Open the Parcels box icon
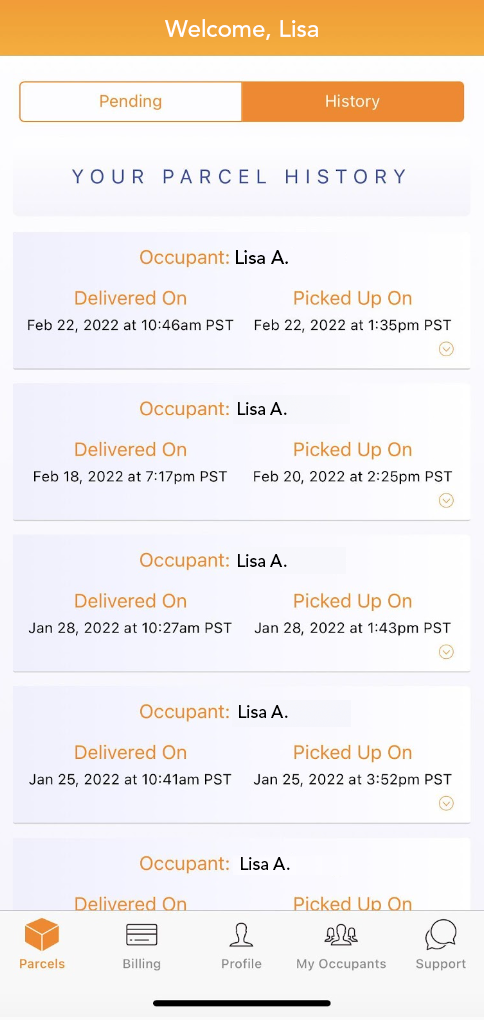Image resolution: width=484 pixels, height=1020 pixels. coord(42,935)
